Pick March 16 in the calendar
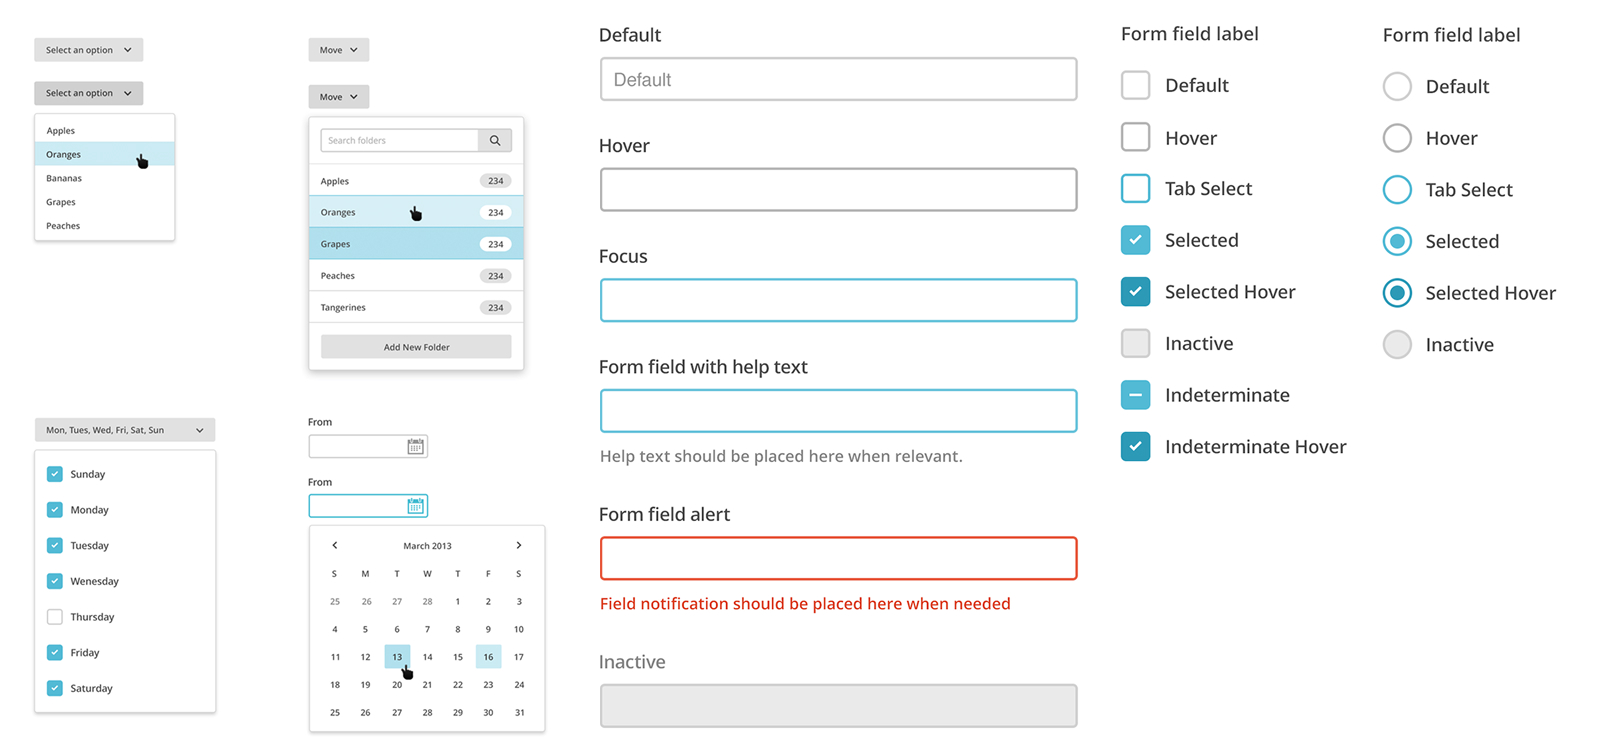1600x750 pixels. (488, 657)
